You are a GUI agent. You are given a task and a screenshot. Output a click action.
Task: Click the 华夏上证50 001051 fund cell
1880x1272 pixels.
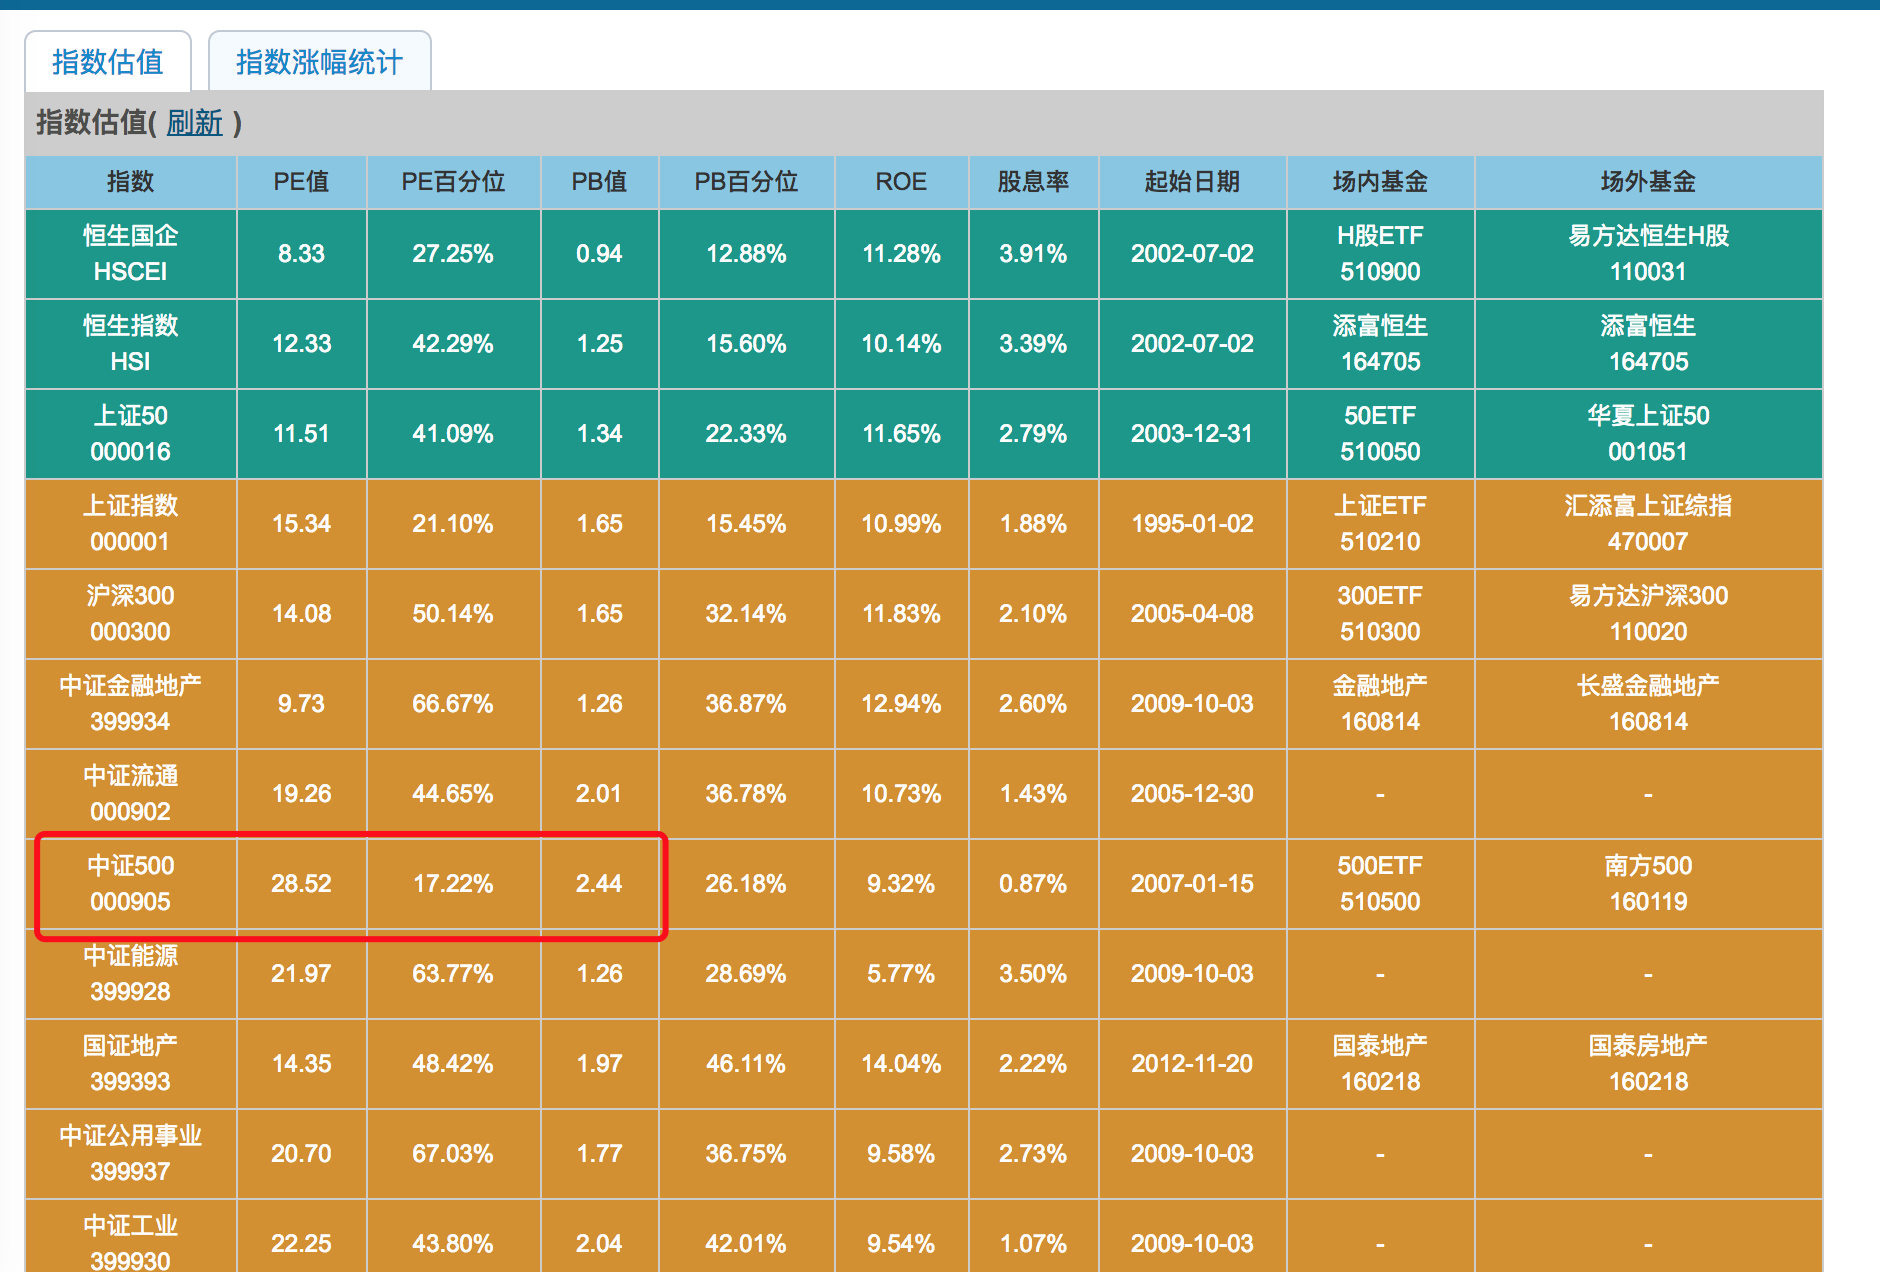(x=1648, y=434)
